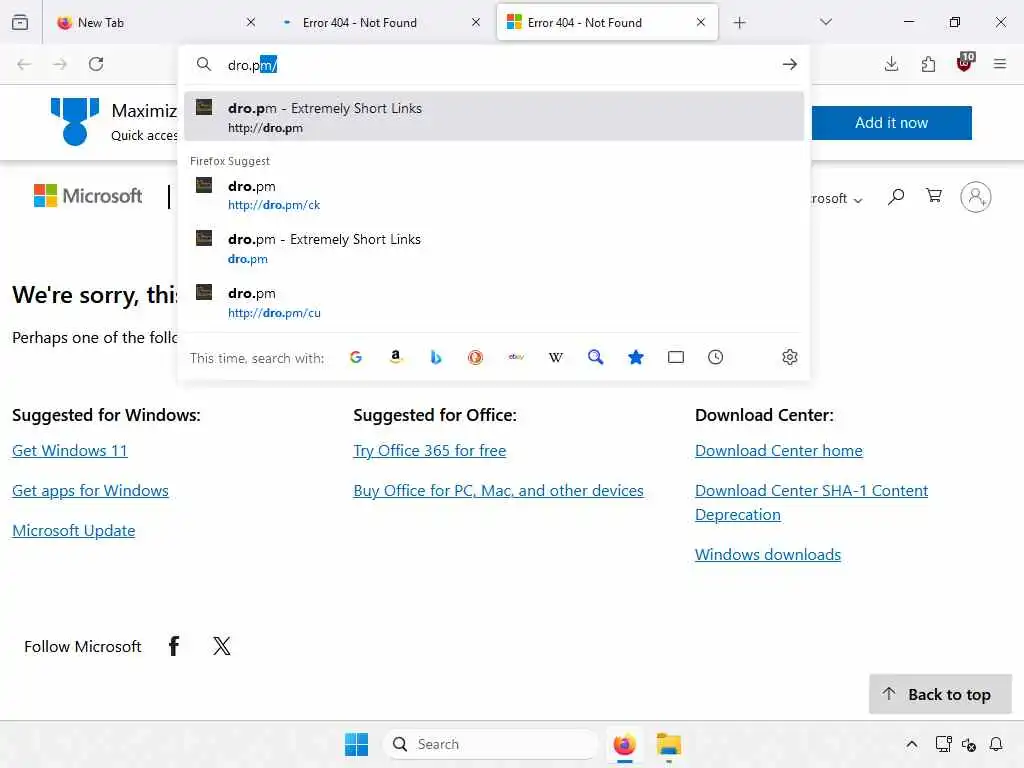
Task: Search this time with Amazon
Action: point(396,357)
